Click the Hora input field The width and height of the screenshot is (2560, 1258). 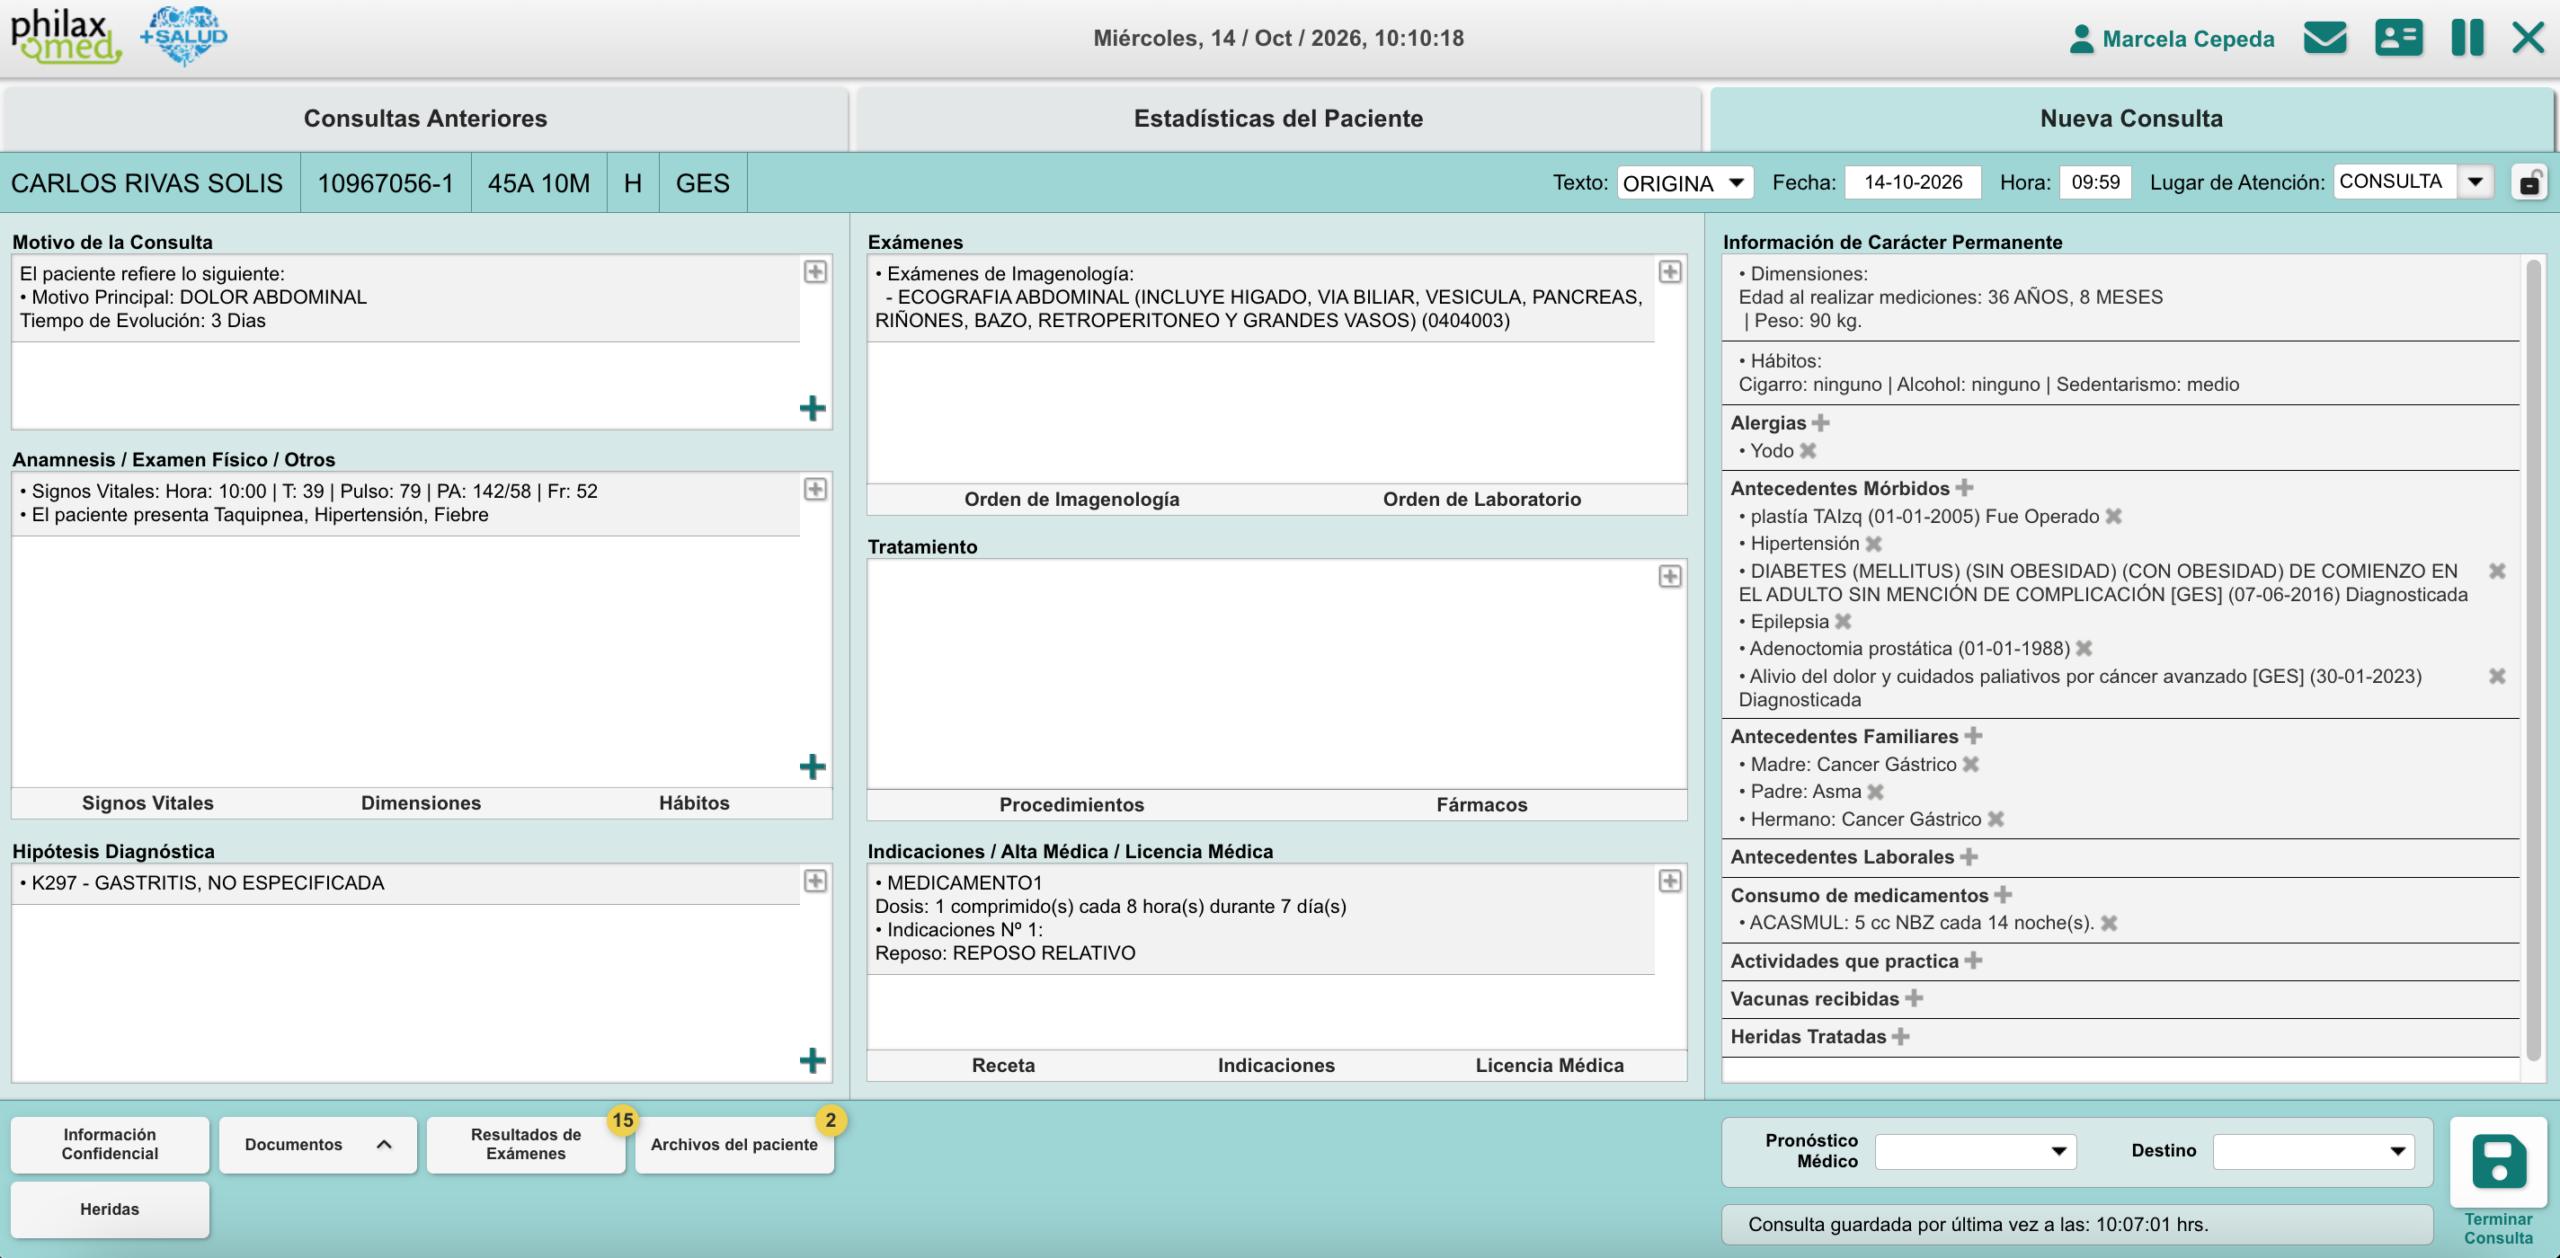tap(2095, 183)
